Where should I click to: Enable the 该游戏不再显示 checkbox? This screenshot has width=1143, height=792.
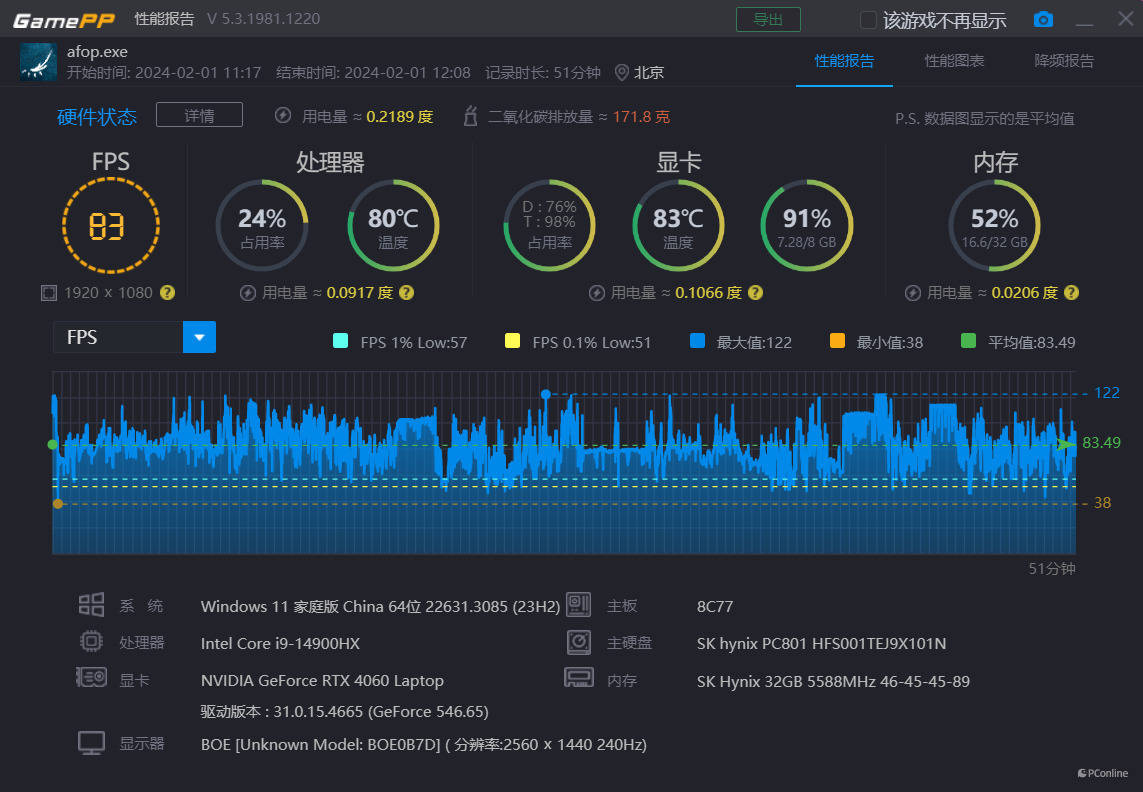pyautogui.click(x=868, y=20)
